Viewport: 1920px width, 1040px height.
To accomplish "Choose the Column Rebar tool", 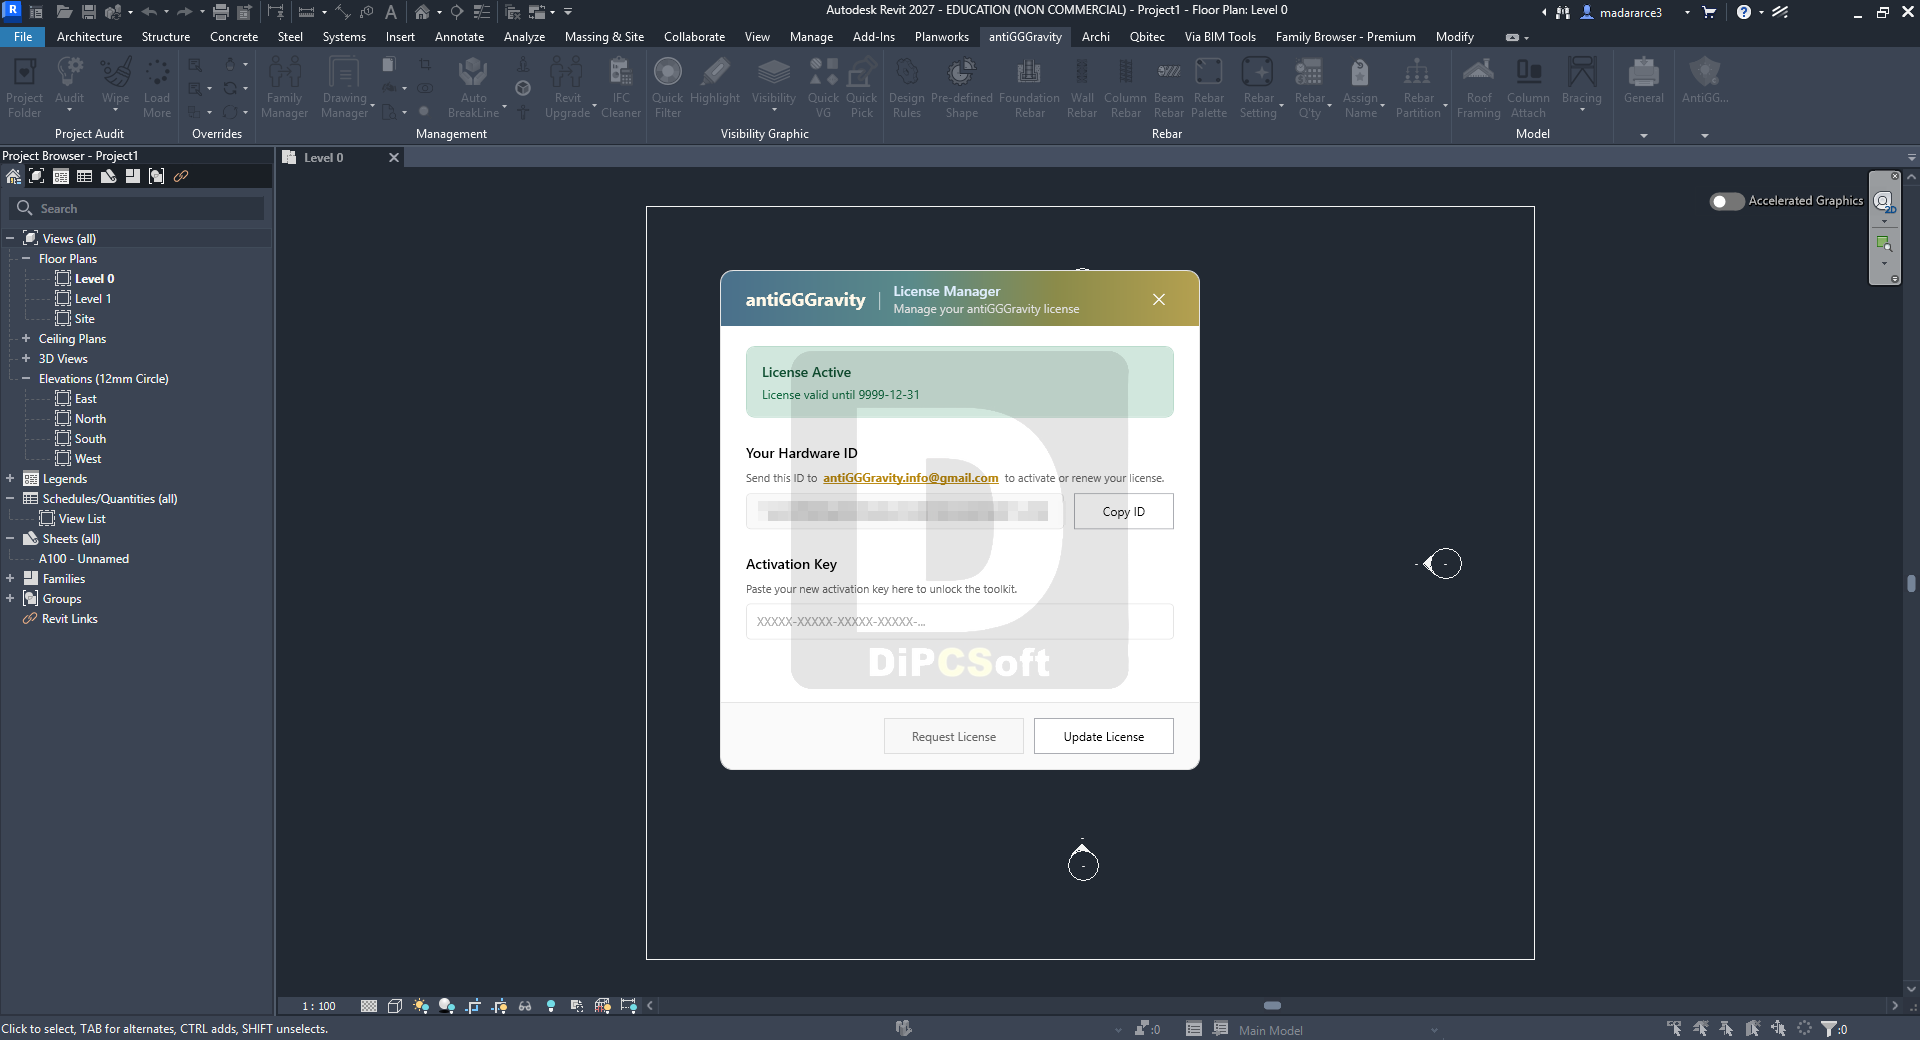I will 1125,88.
